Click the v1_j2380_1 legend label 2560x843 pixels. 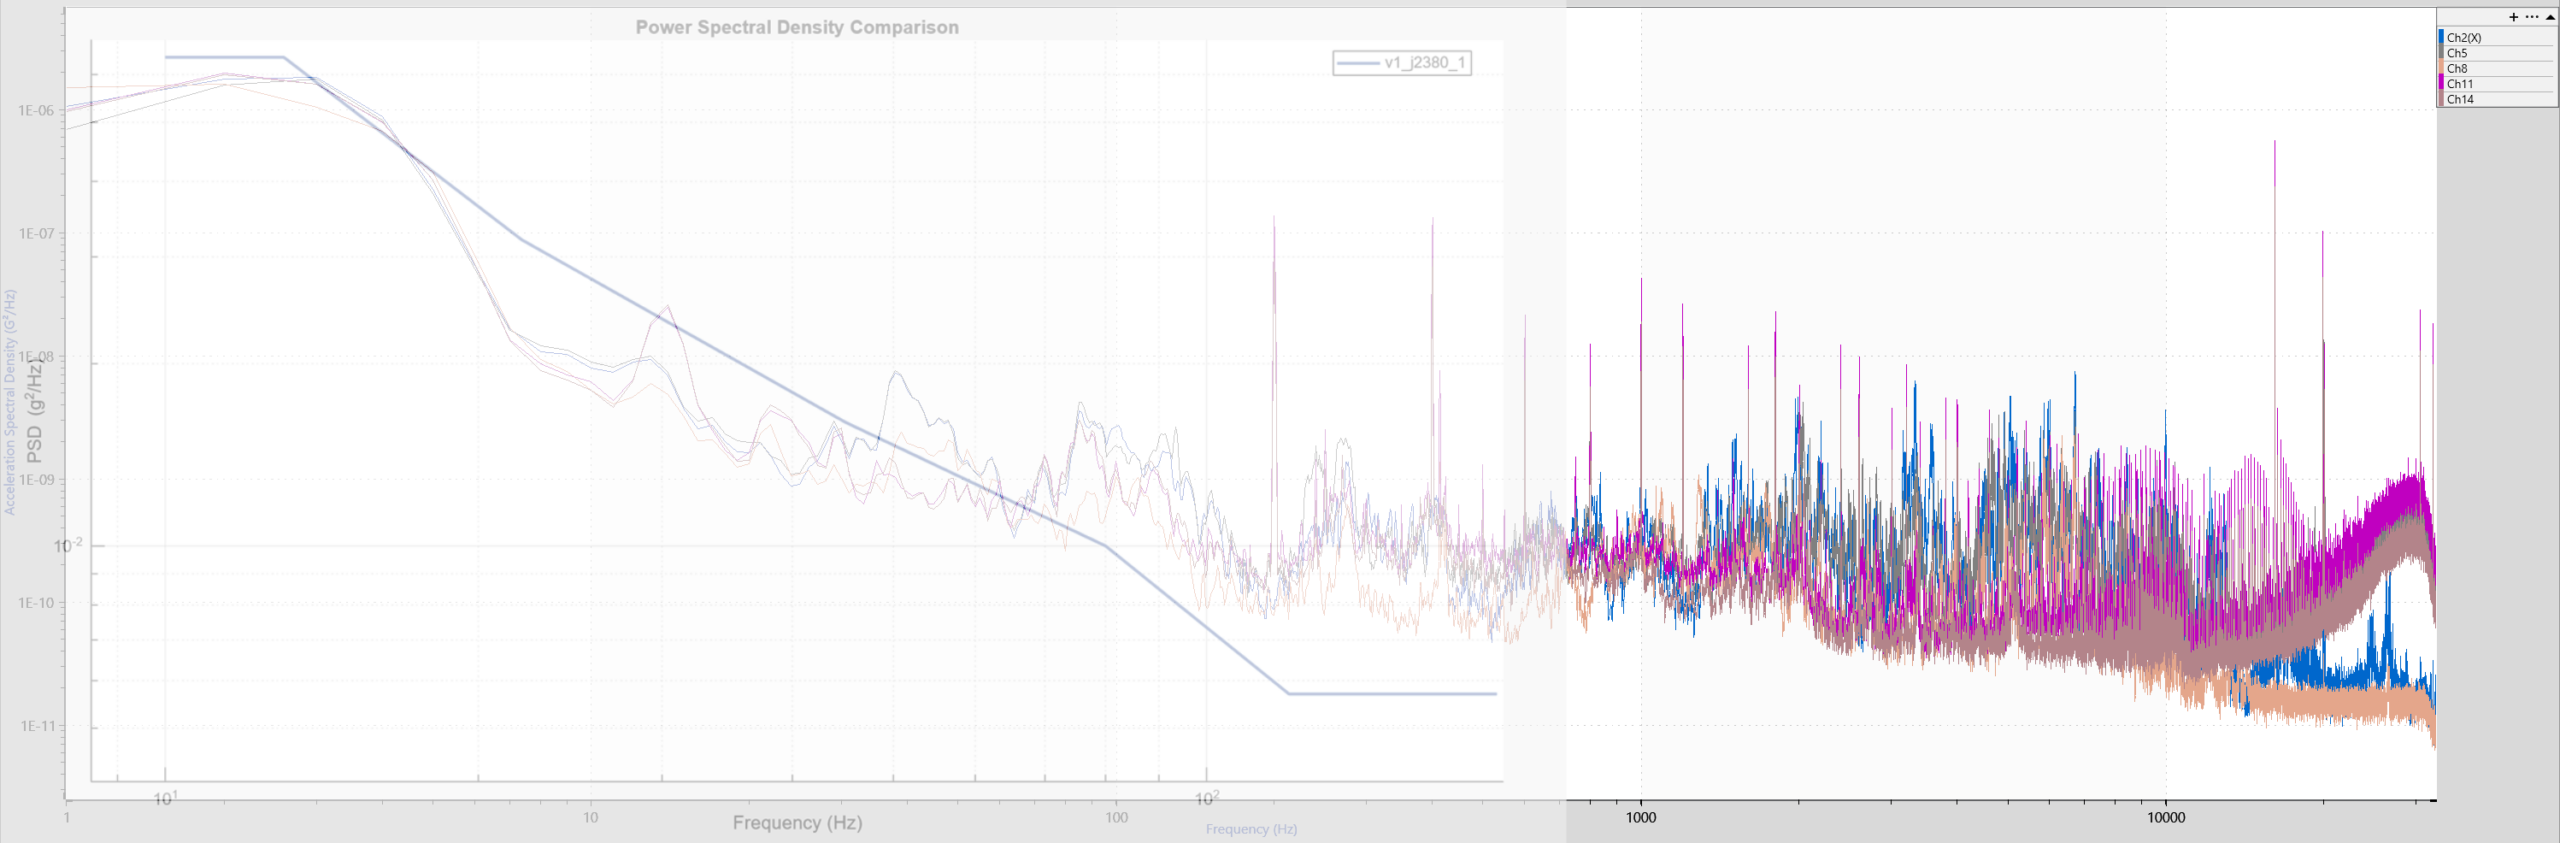[1424, 63]
